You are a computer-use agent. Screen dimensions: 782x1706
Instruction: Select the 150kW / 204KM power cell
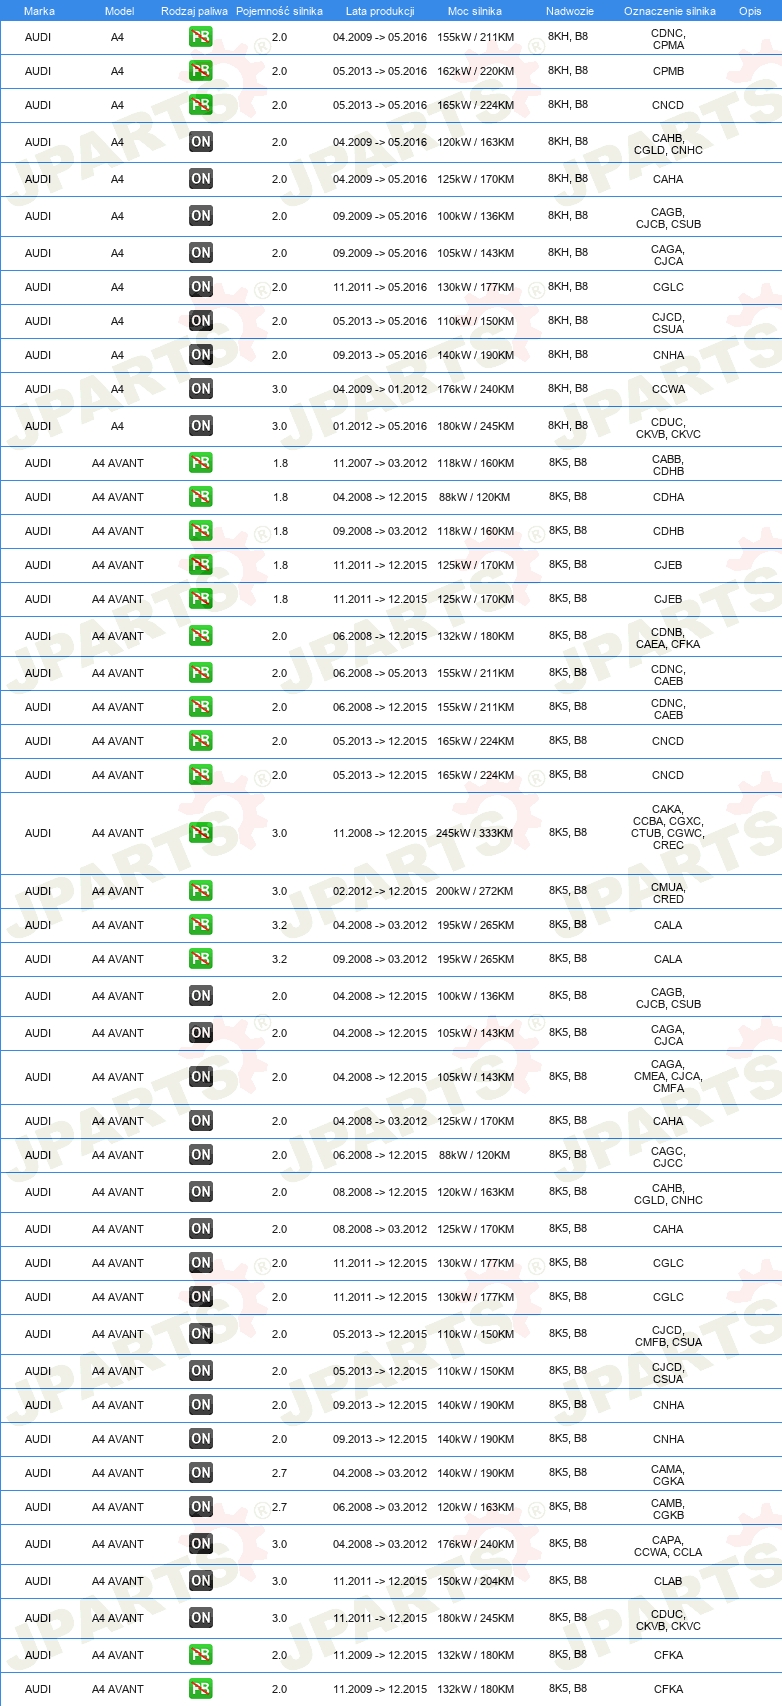click(x=475, y=1581)
